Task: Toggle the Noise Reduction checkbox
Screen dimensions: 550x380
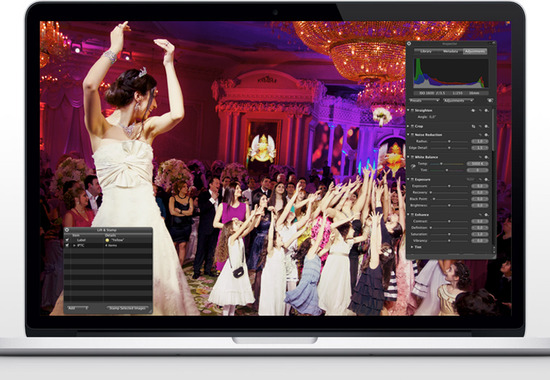Action: point(412,135)
